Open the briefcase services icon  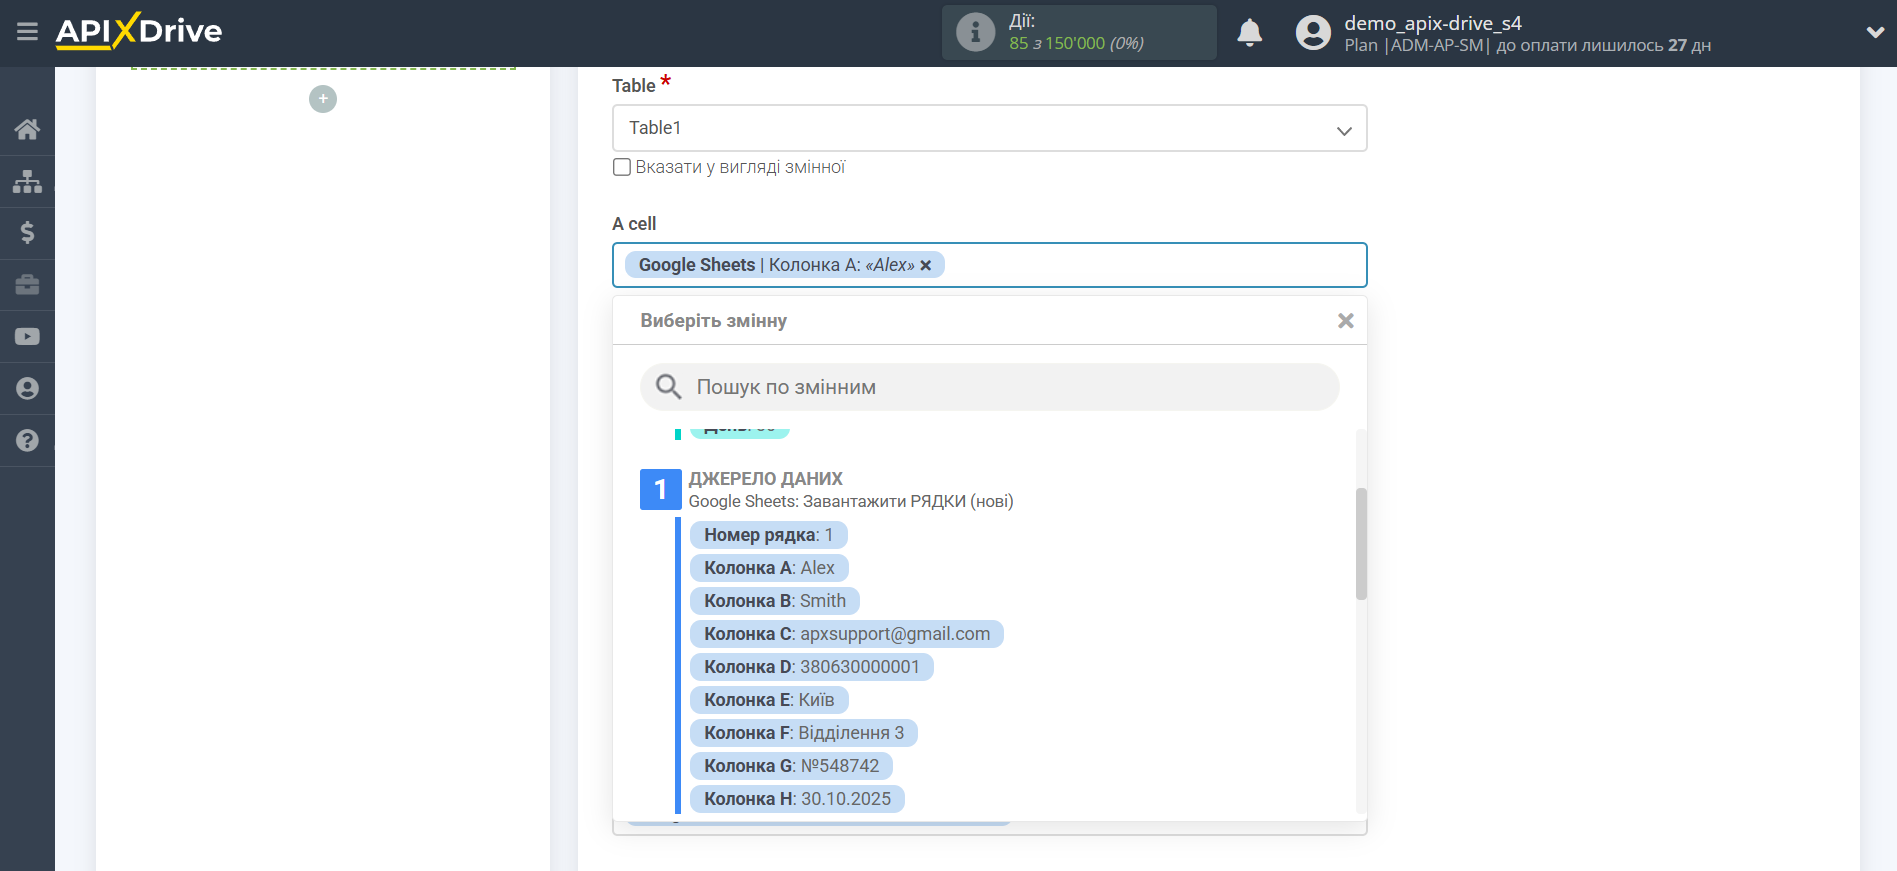[27, 285]
